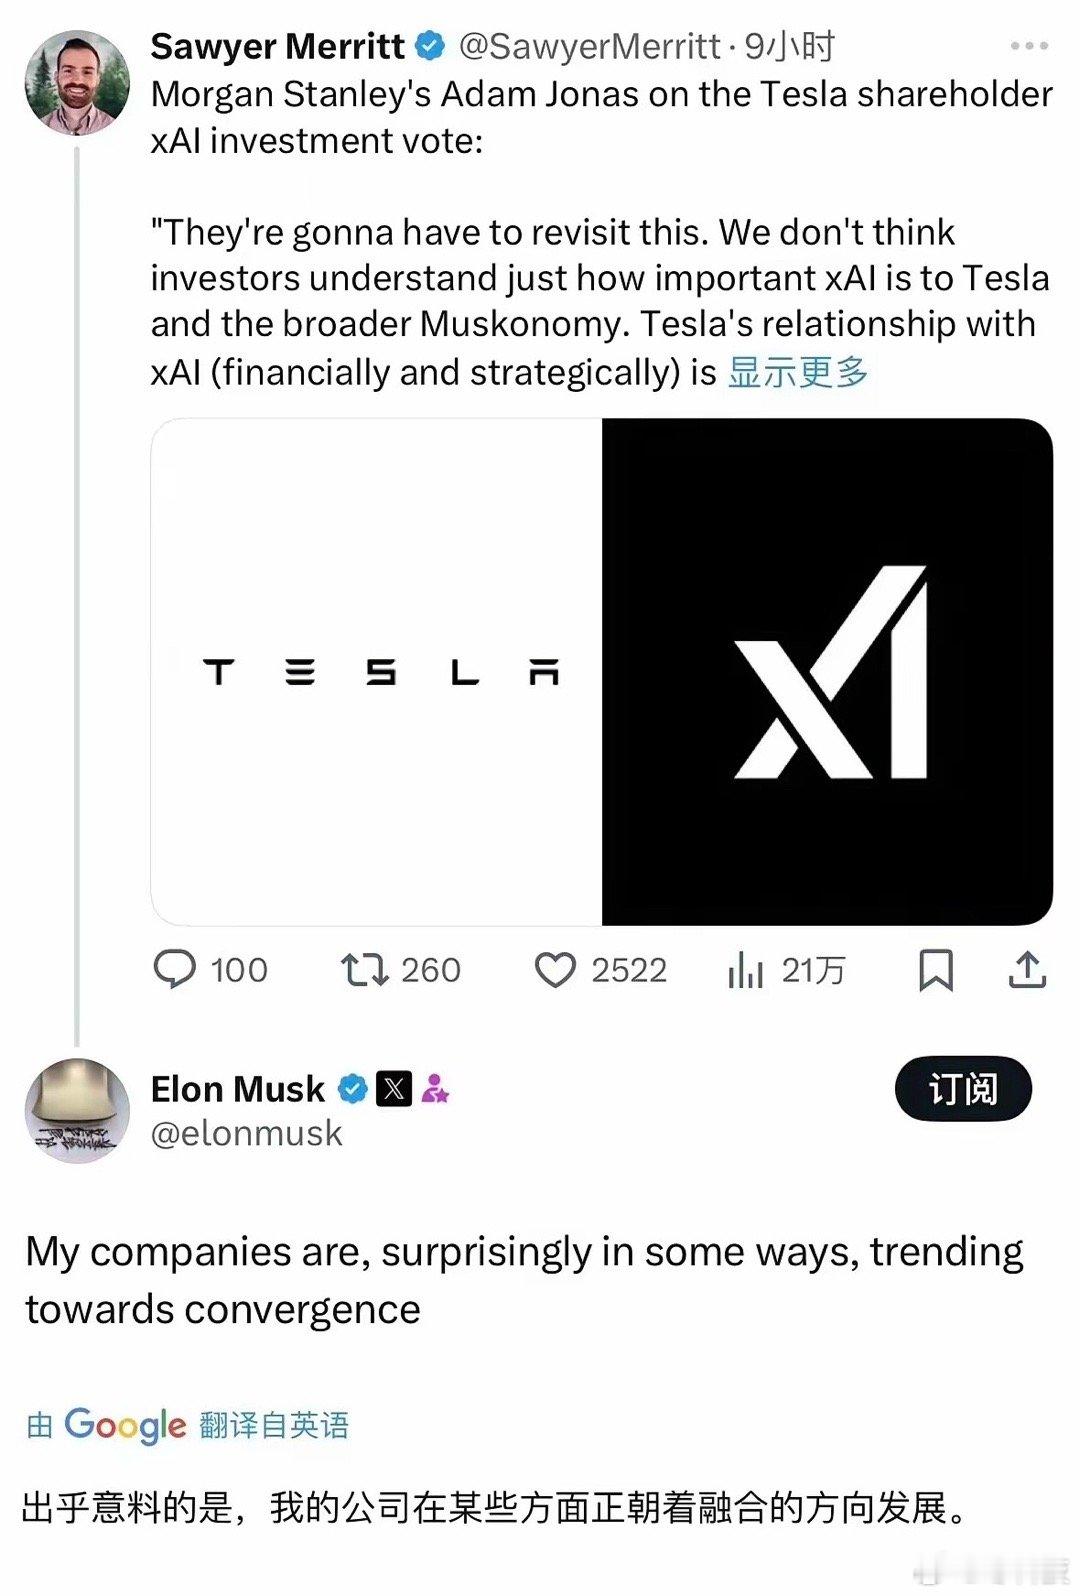The width and height of the screenshot is (1080, 1596).
Task: Click Sawyer Merritt's blue verified badge
Action: coord(430,46)
